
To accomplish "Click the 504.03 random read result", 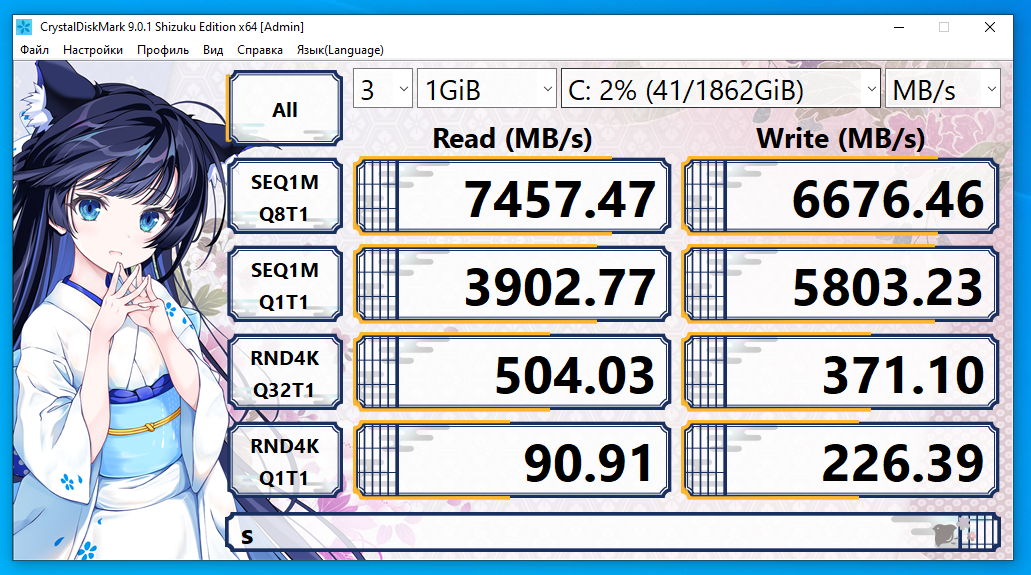I will (512, 373).
